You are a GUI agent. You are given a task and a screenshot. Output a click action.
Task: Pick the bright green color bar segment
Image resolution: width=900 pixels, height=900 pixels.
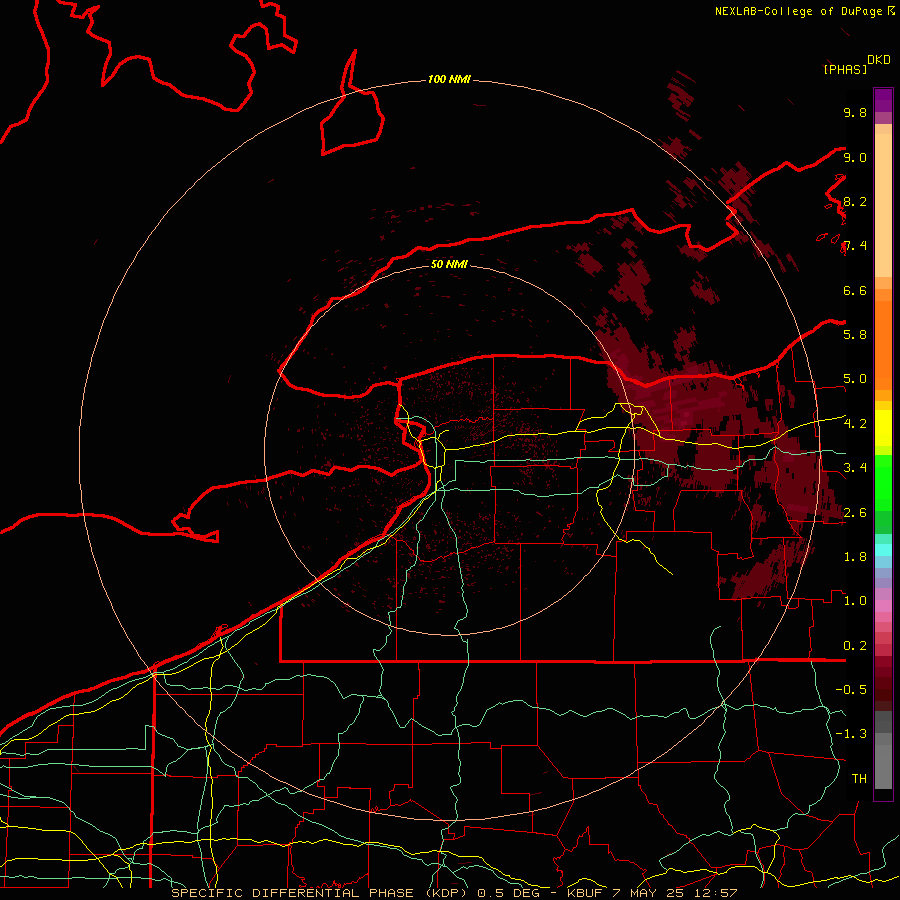coord(883,483)
